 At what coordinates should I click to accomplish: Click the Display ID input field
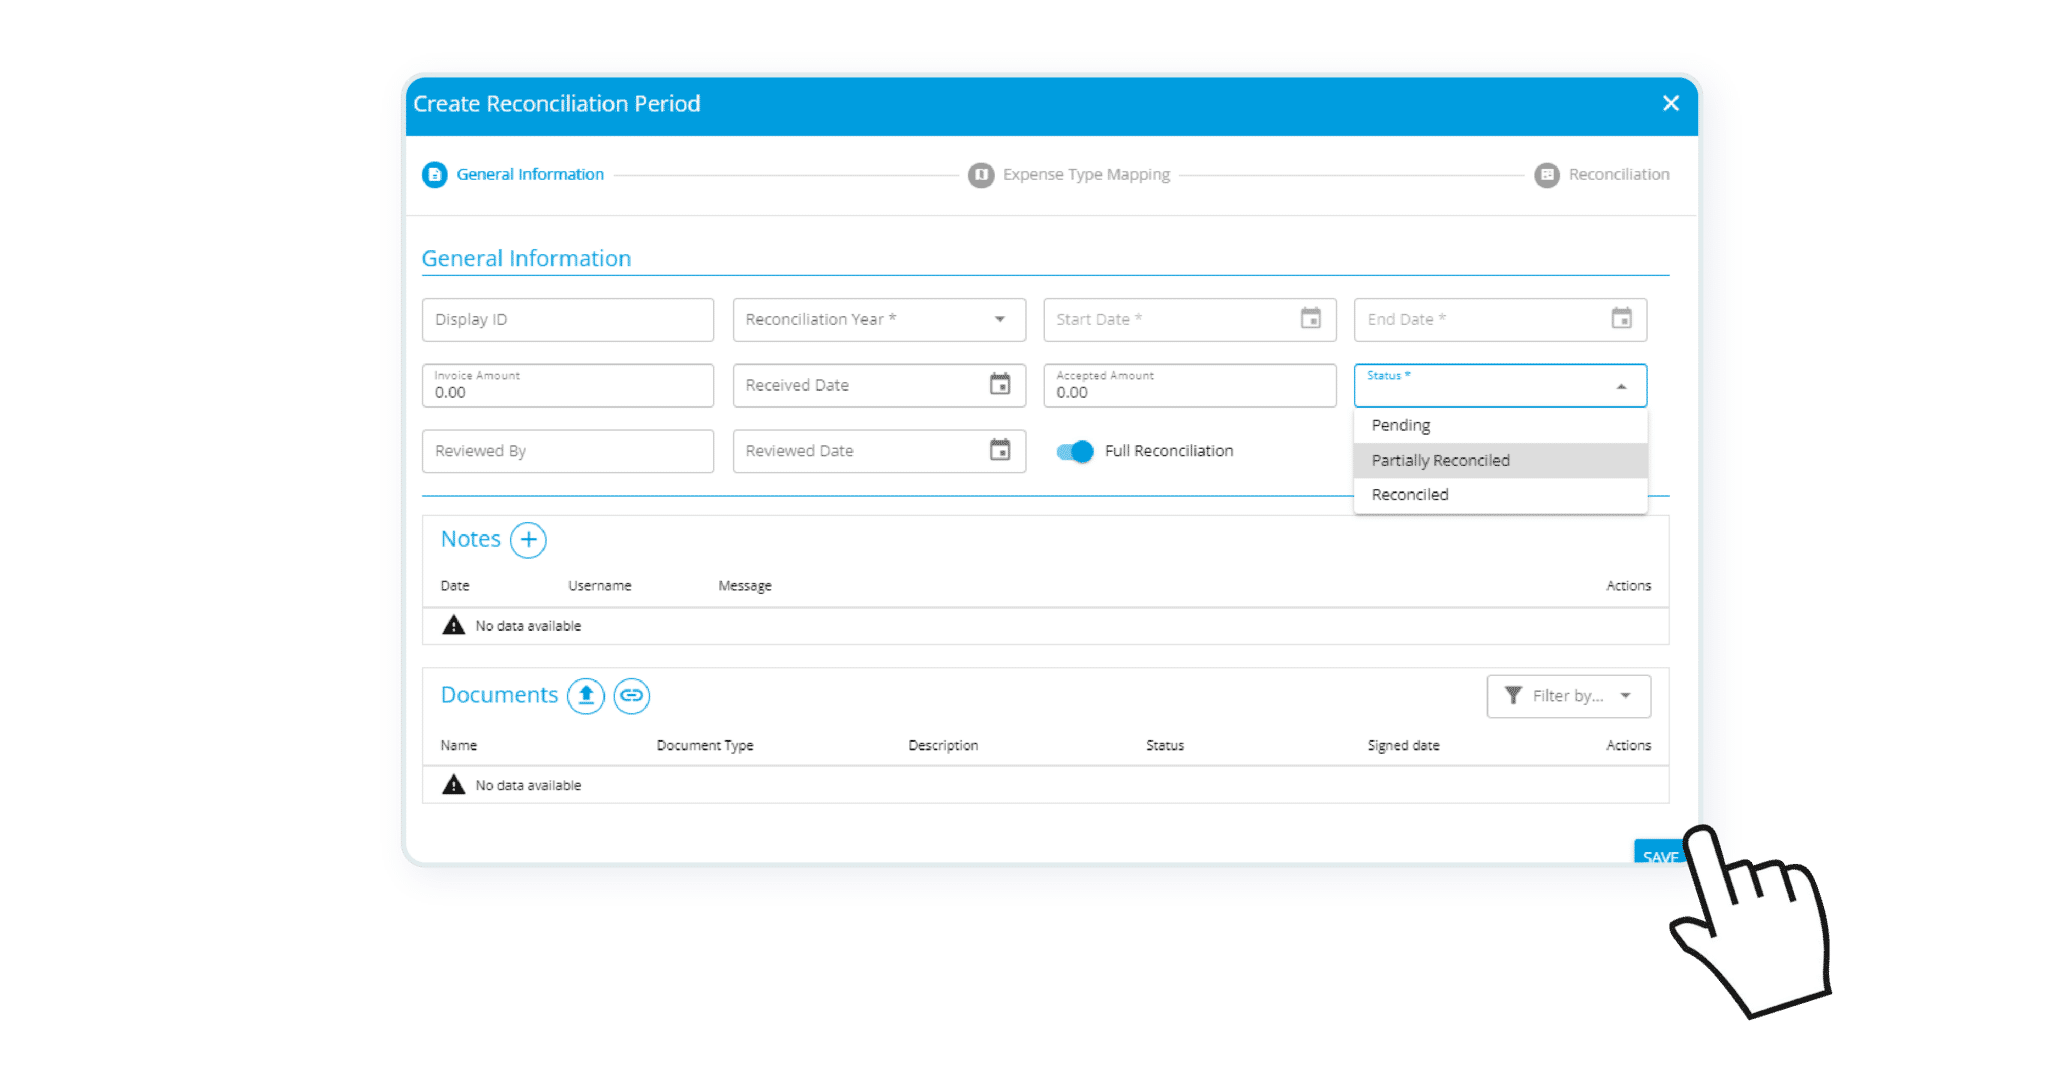pos(567,319)
